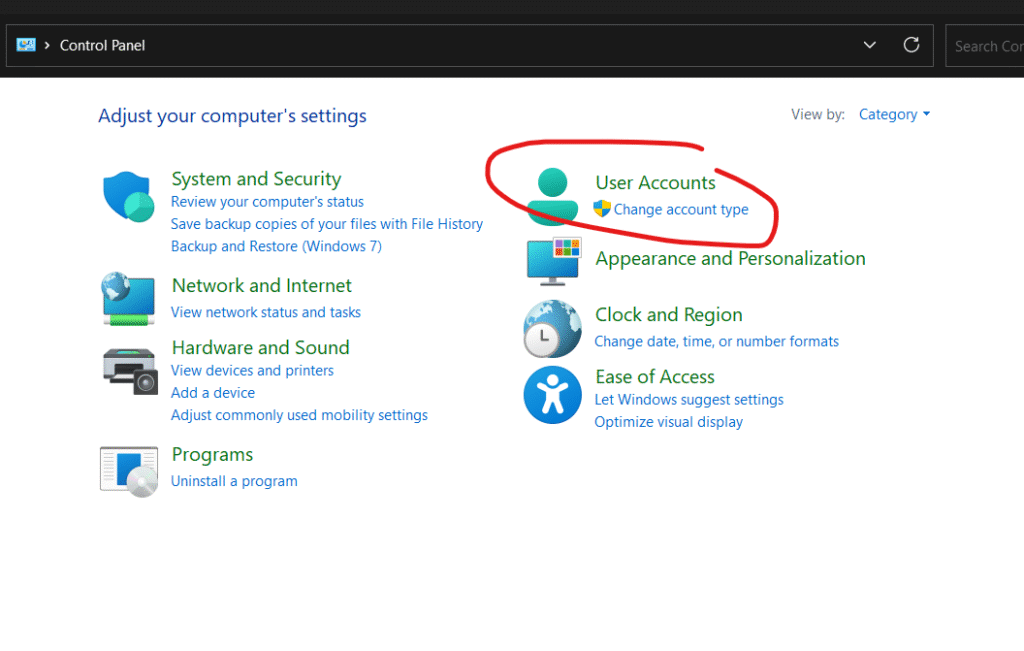
Task: Click the Ease of Access icon
Action: pyautogui.click(x=552, y=395)
